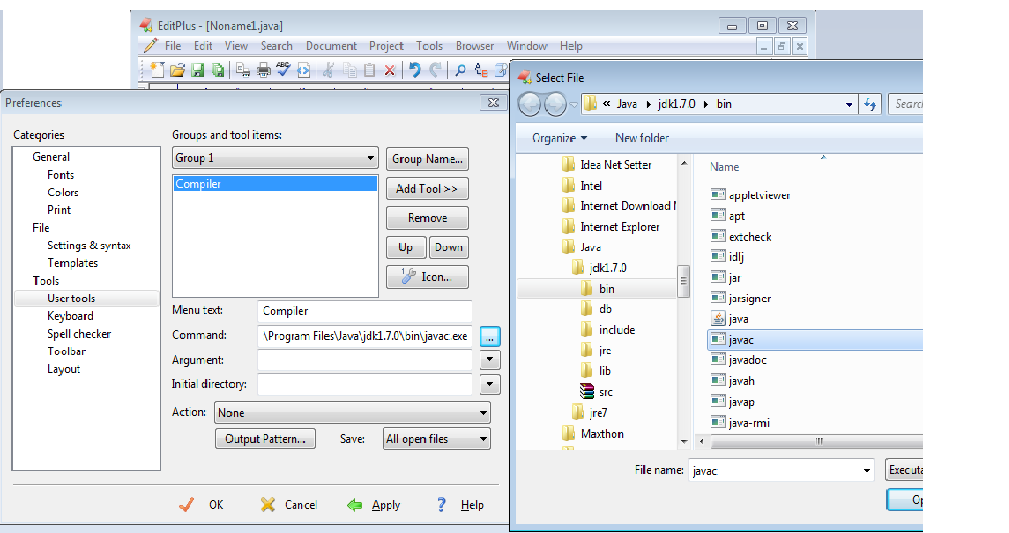Click Redo arrow icon in EditPlus toolbar
The height and width of the screenshot is (533, 1009).
coord(436,70)
